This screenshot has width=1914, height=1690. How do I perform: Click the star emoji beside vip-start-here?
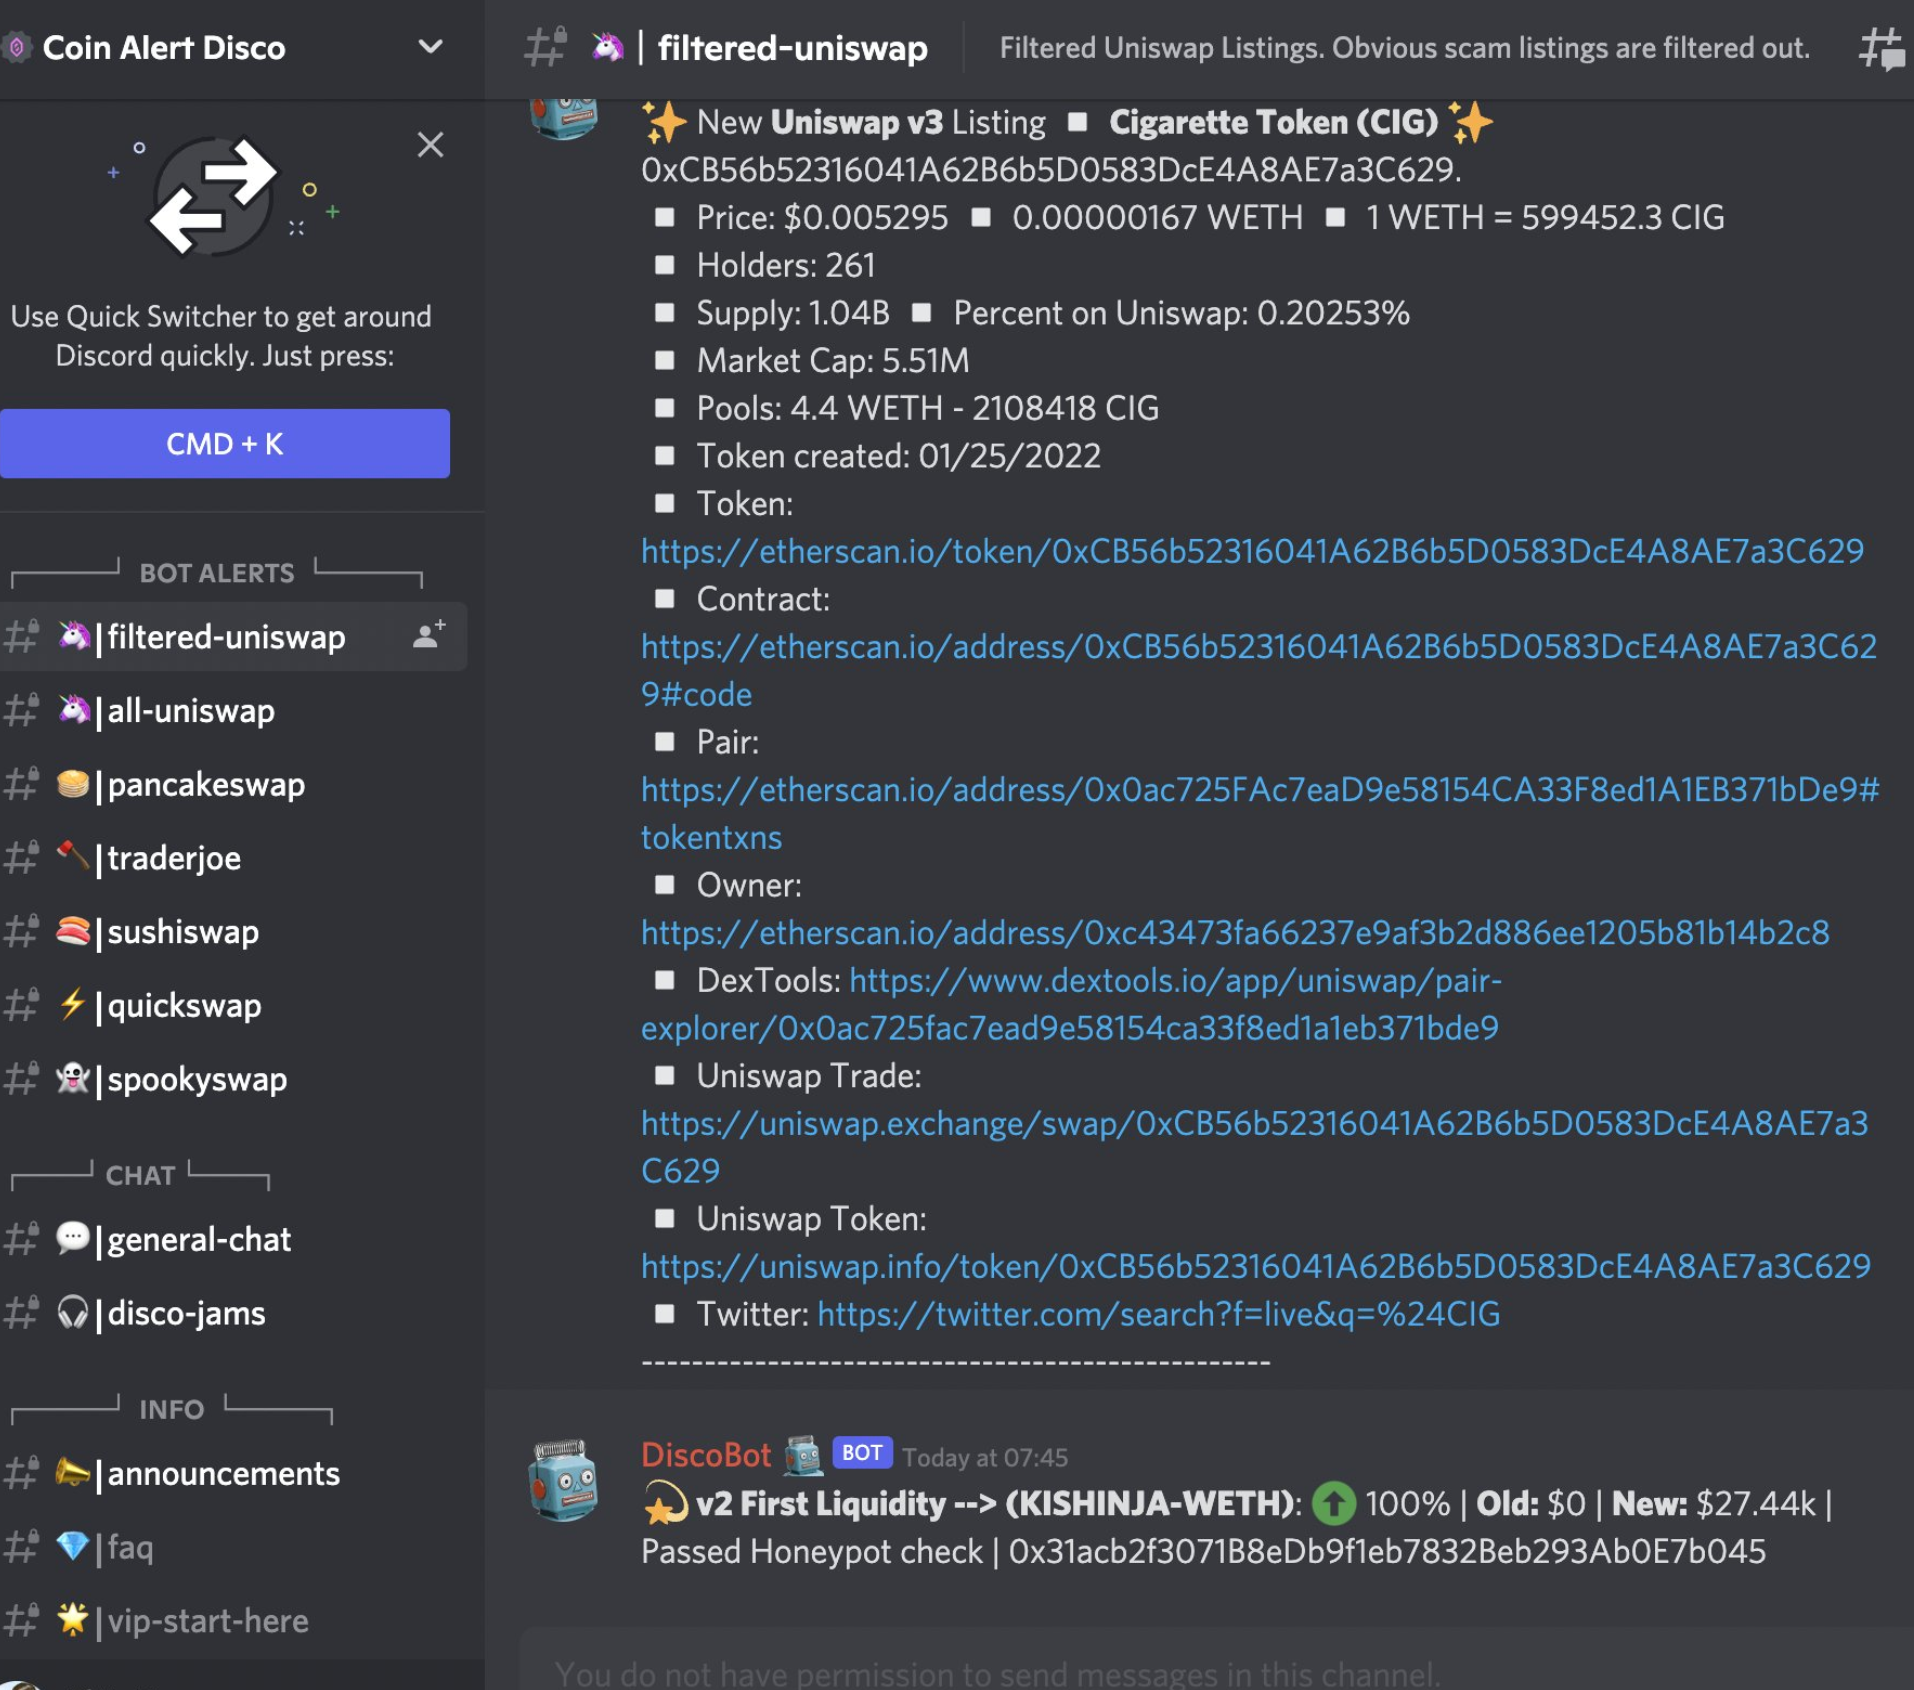pyautogui.click(x=73, y=1619)
